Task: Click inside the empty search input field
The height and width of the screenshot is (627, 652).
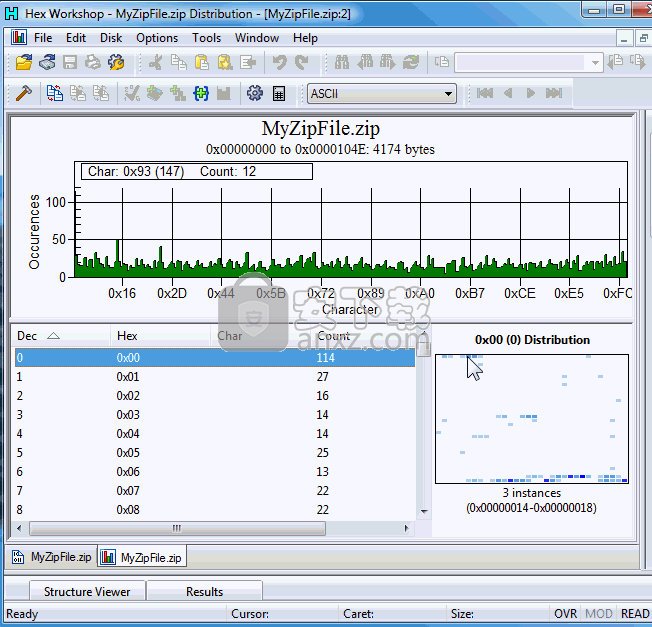Action: (x=521, y=63)
